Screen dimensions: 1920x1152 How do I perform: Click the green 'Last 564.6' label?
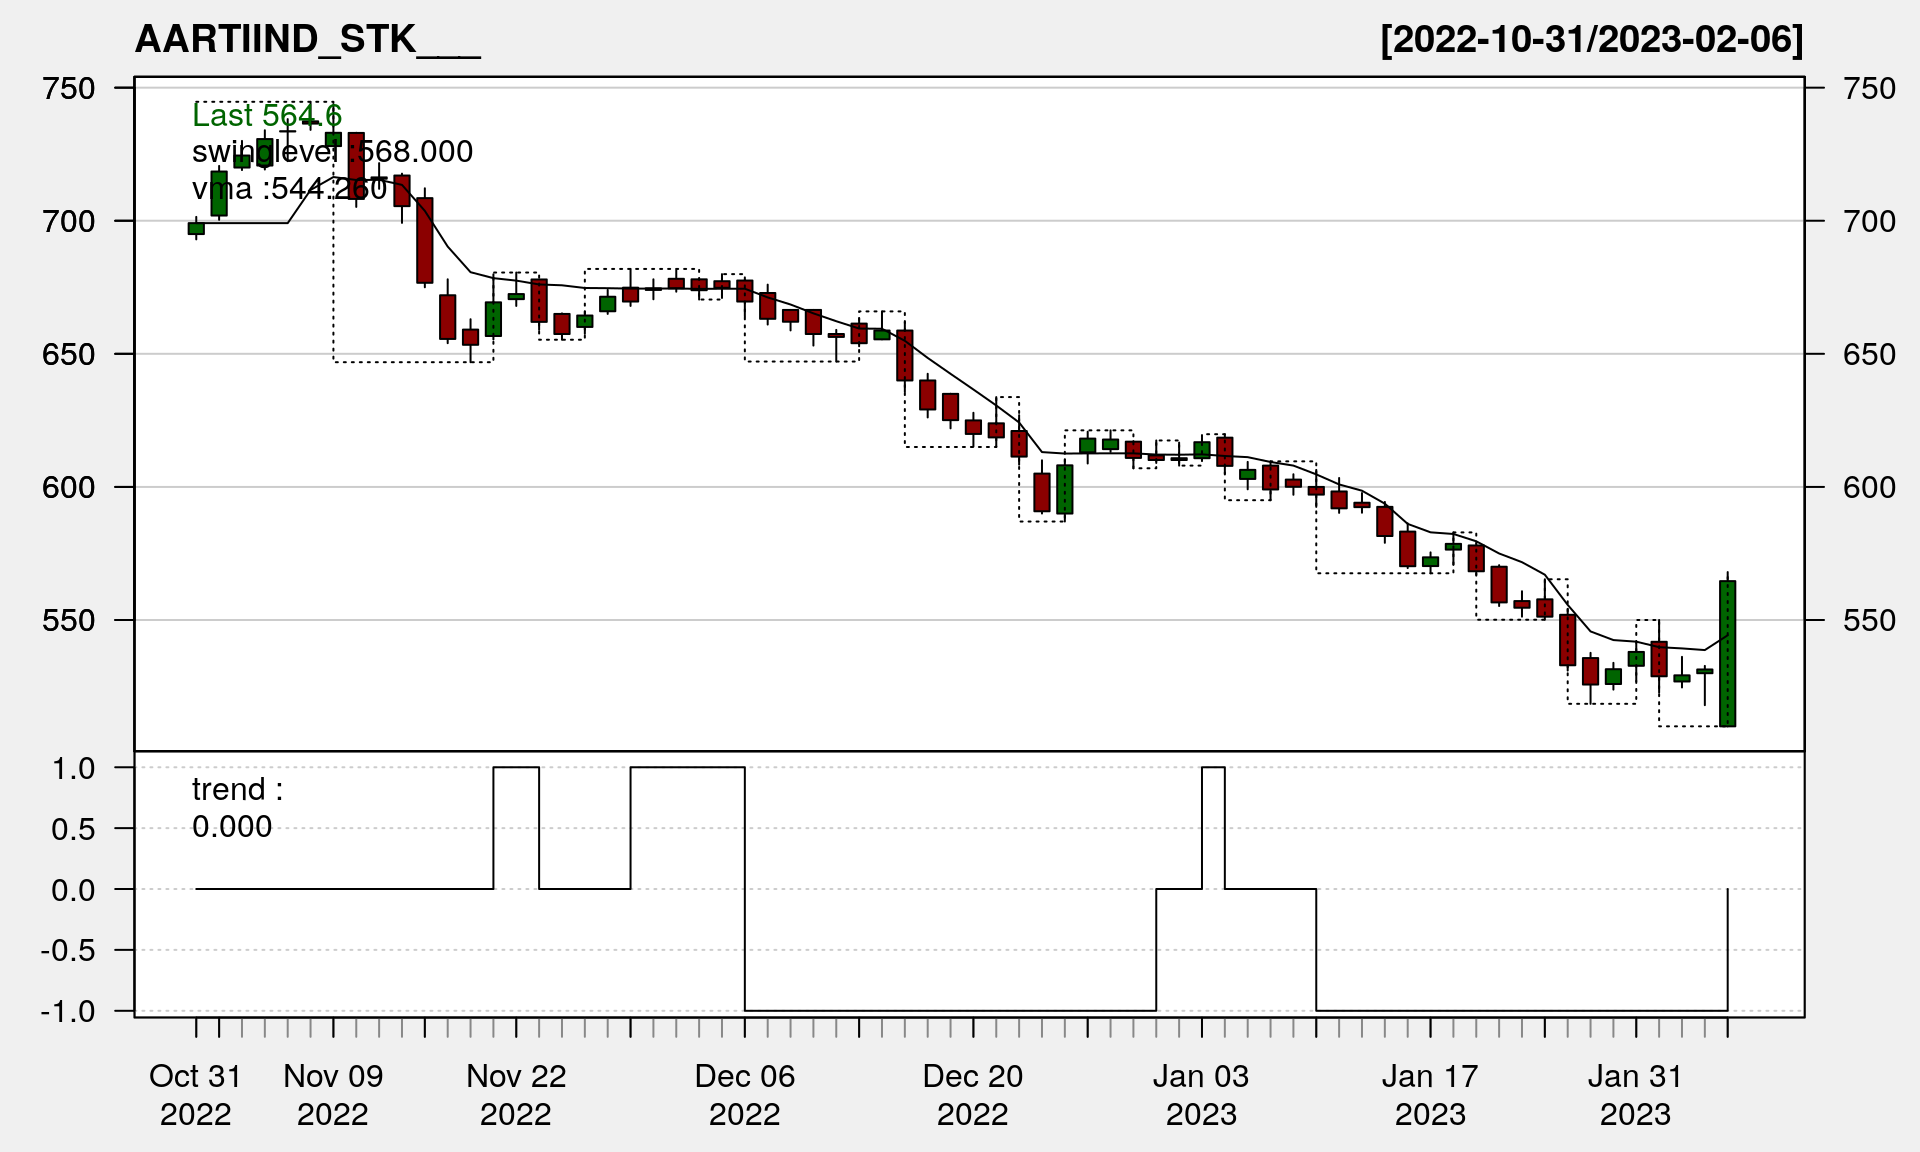click(267, 116)
